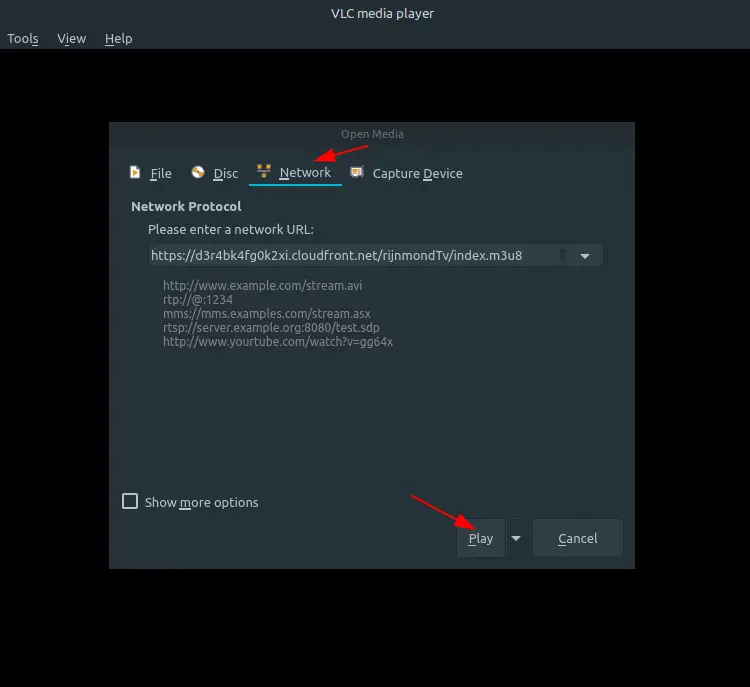
Task: Click the example text rtsp://server.example.org:8080/test.sdp
Action: pos(271,328)
